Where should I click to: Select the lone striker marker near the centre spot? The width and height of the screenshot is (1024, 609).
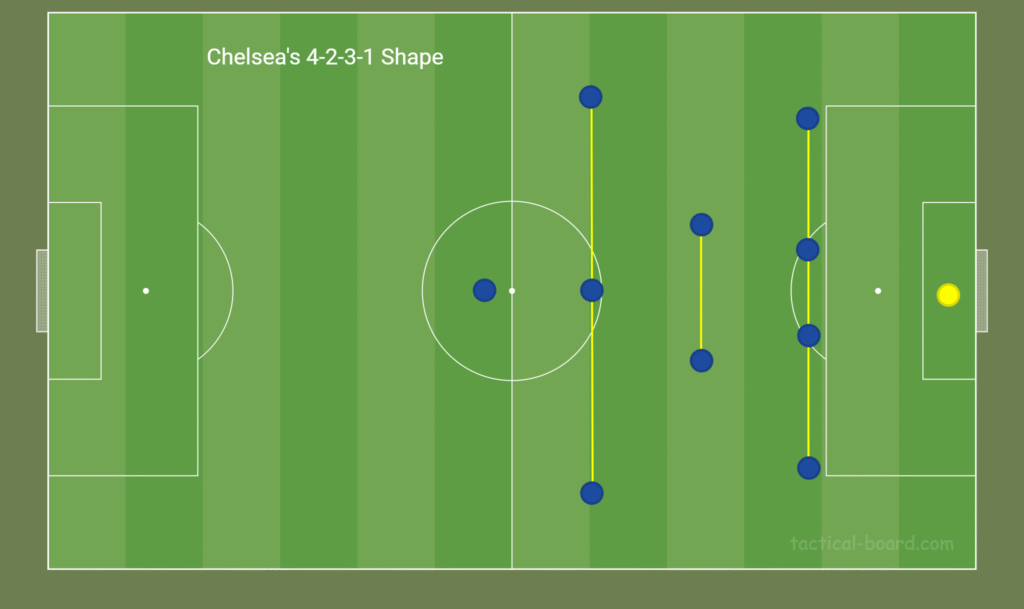(x=484, y=290)
